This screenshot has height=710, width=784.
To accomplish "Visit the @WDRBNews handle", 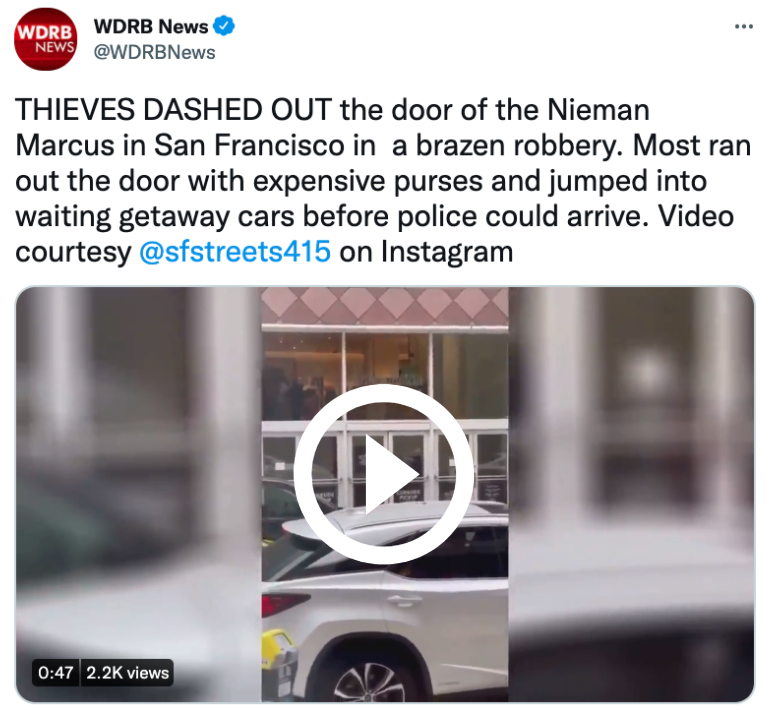I will pos(154,52).
